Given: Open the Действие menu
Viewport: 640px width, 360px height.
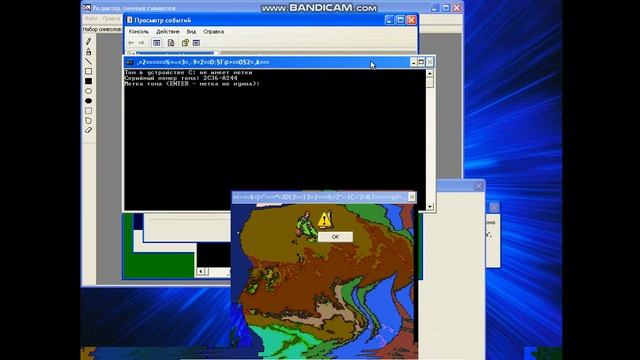Looking at the screenshot, I should [168, 31].
